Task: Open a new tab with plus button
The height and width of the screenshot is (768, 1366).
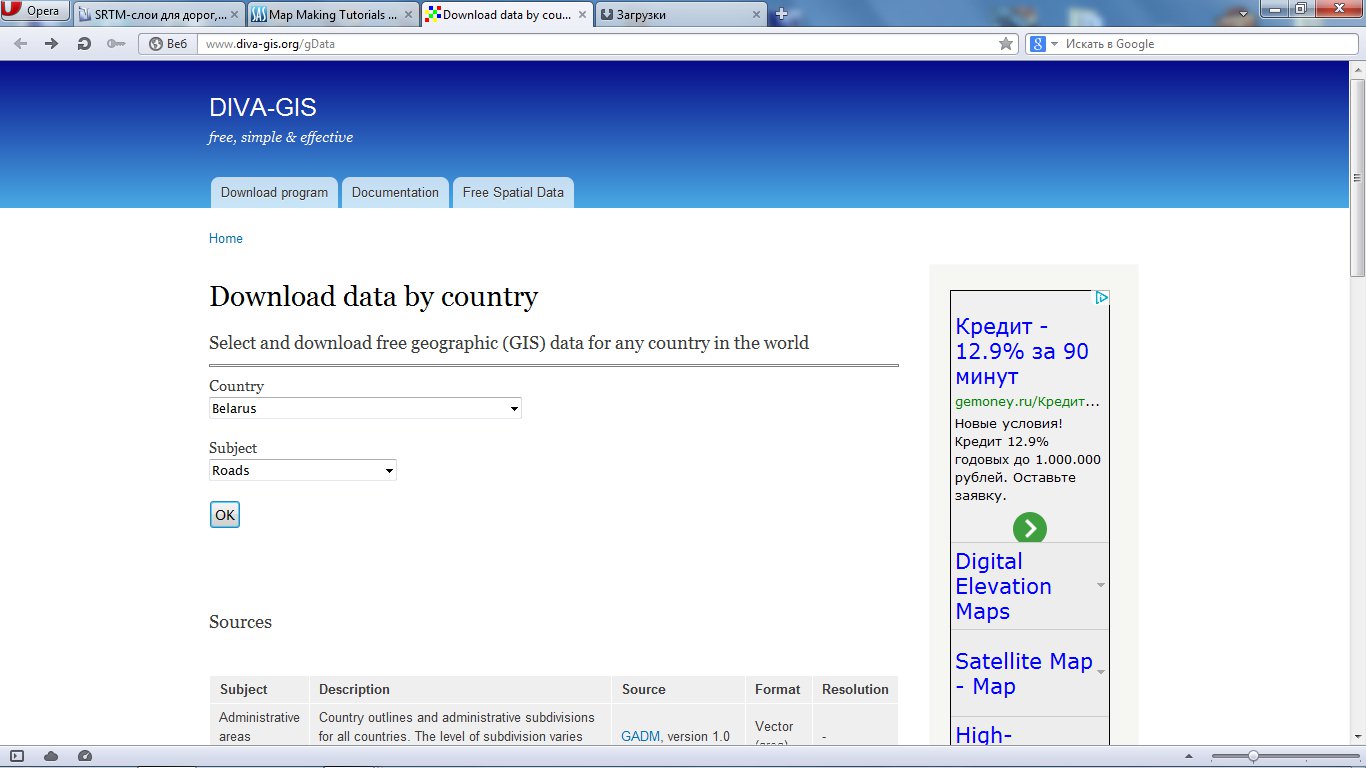Action: coord(782,14)
